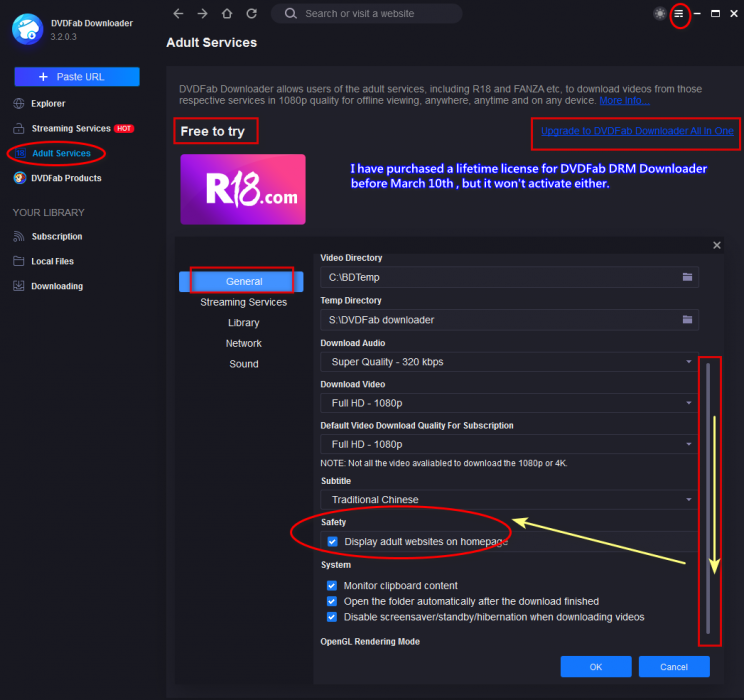The height and width of the screenshot is (700, 744).
Task: Uncheck Display adult websites on homepage
Action: [333, 542]
